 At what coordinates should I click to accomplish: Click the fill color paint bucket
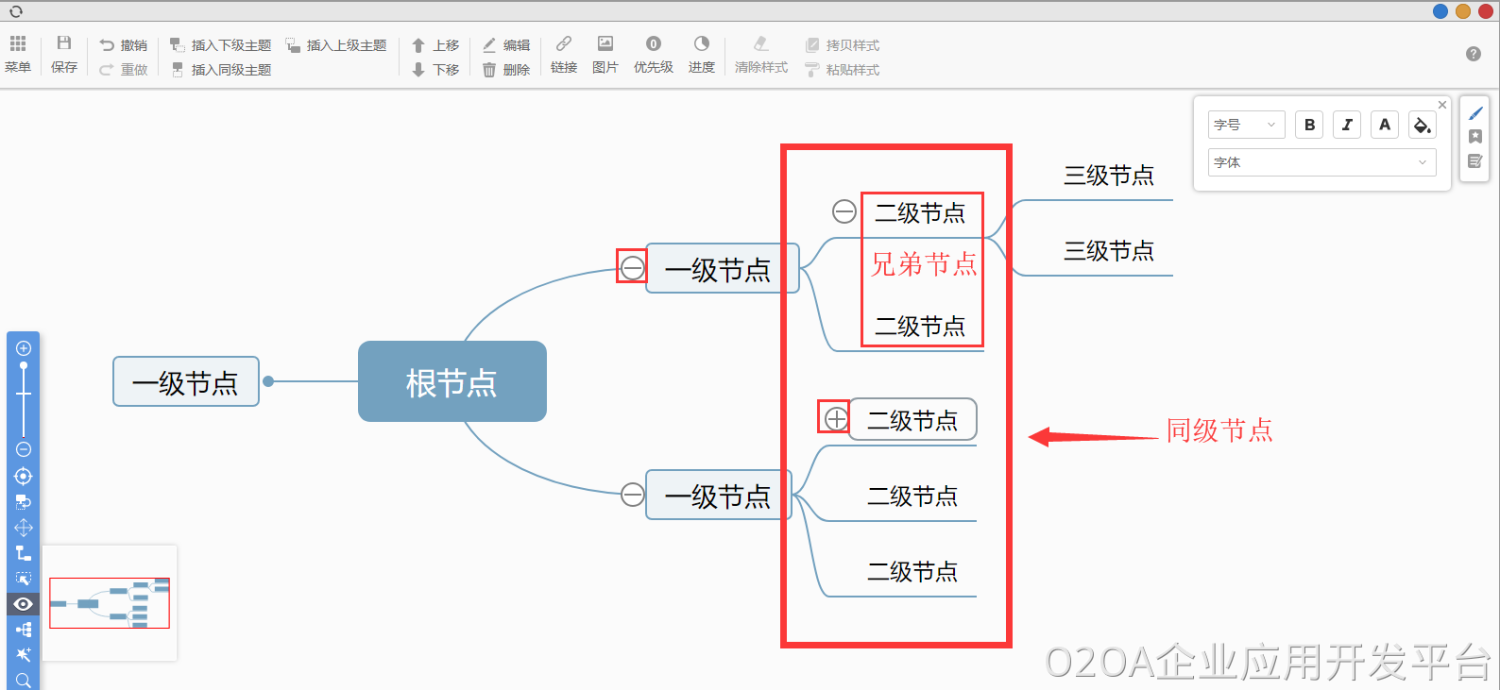point(1421,125)
